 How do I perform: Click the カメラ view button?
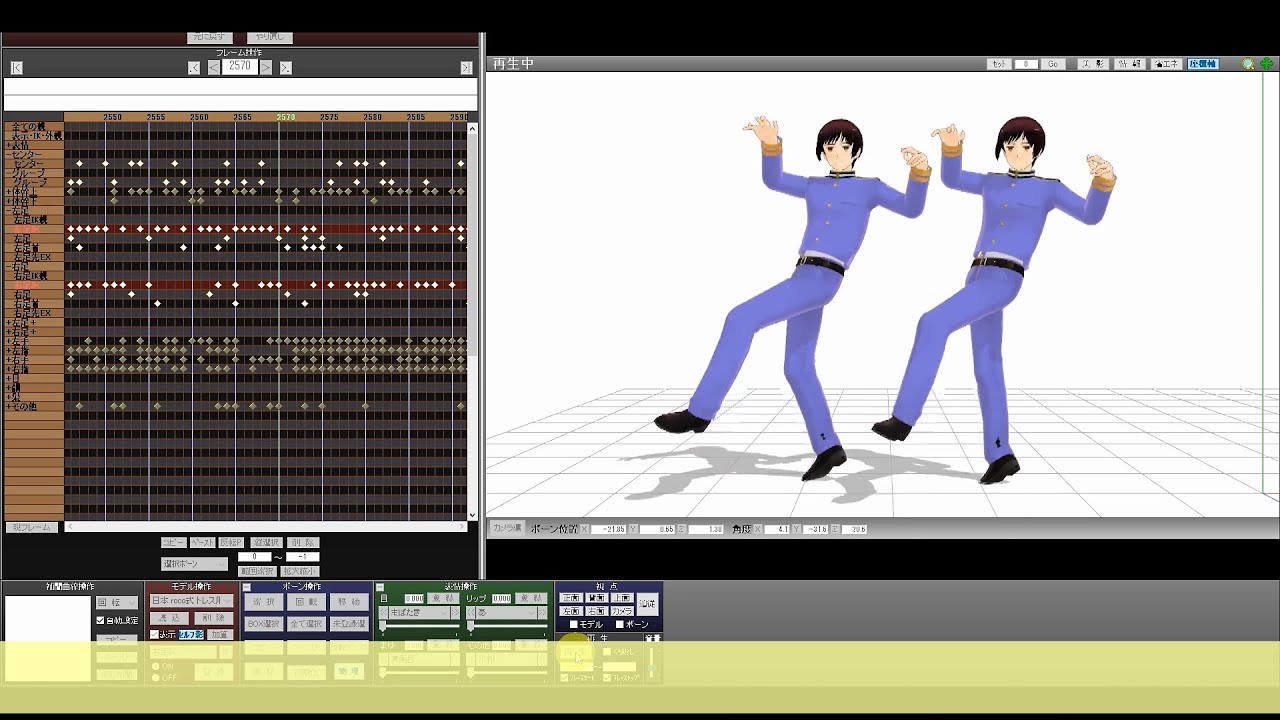622,611
